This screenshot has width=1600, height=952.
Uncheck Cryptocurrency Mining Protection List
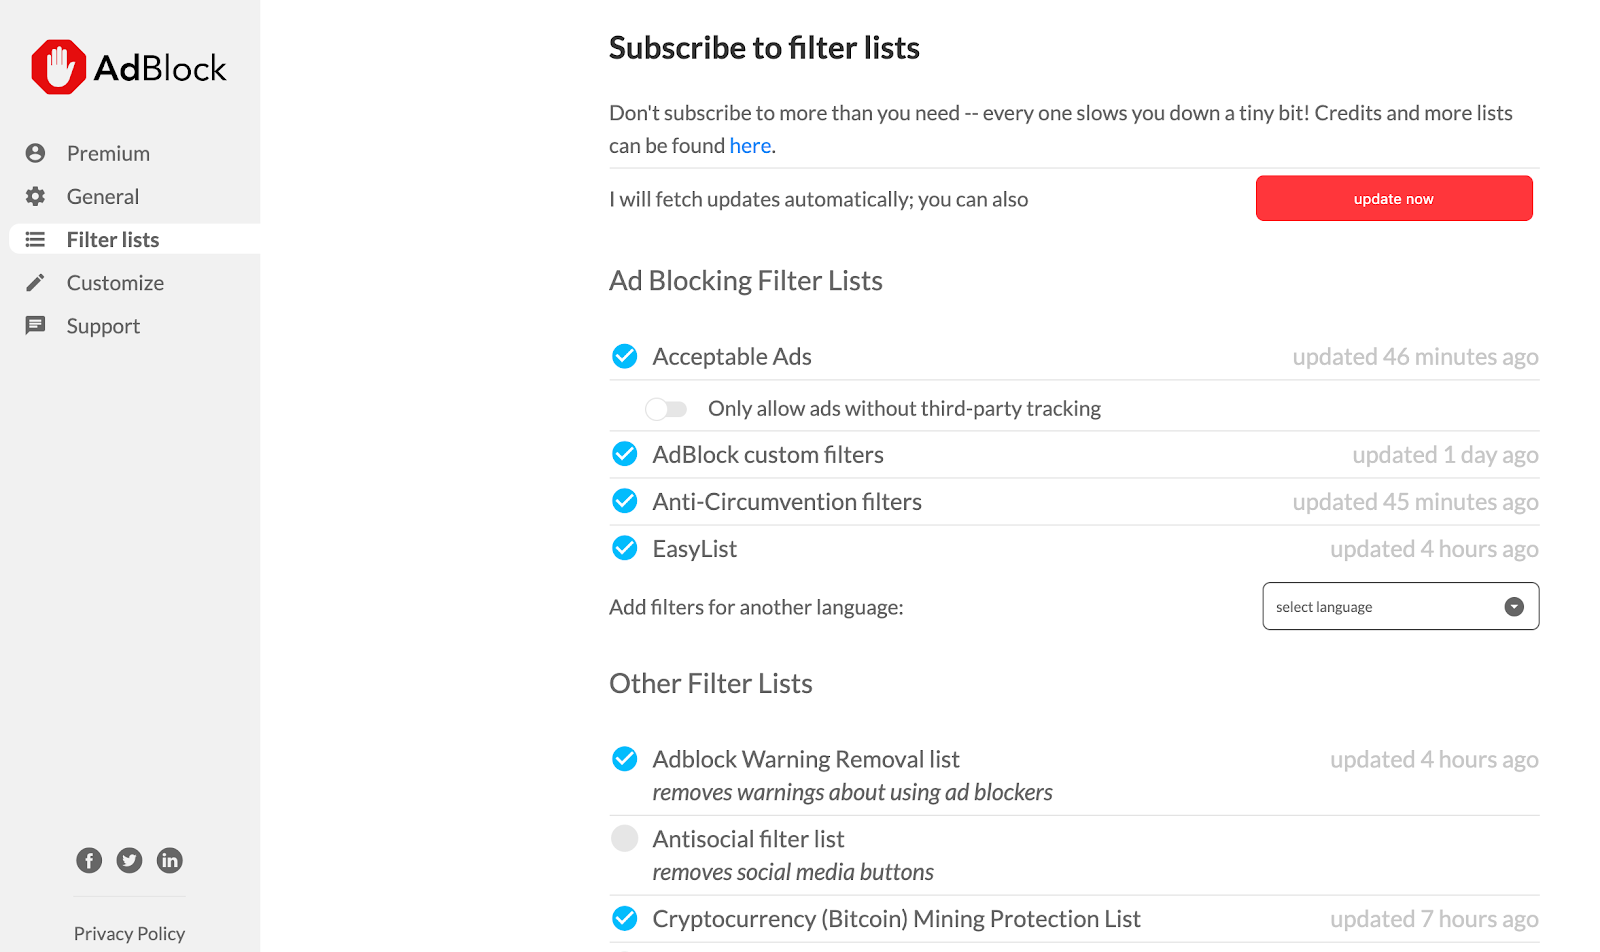click(625, 918)
